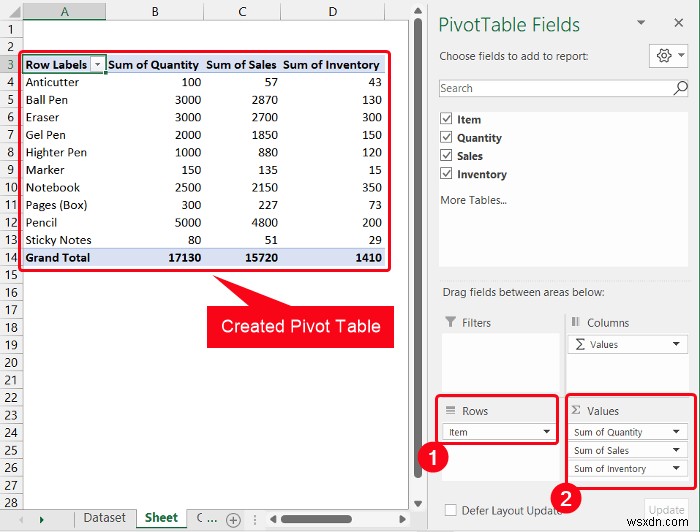
Task: Click the vertical scrollbar thumb
Action: pyautogui.click(x=418, y=248)
